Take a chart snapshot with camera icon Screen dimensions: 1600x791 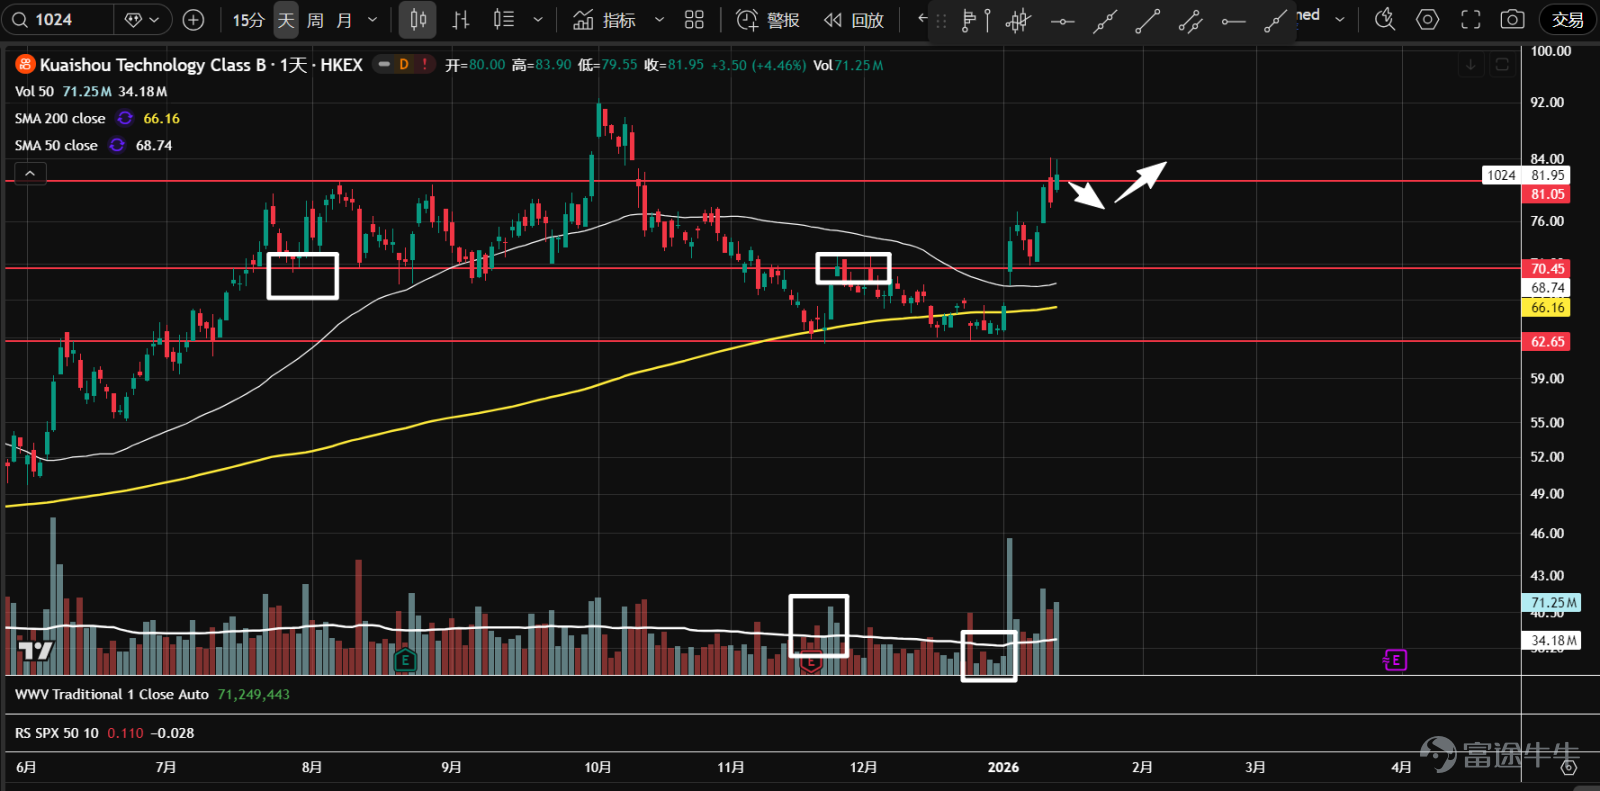tap(1513, 19)
